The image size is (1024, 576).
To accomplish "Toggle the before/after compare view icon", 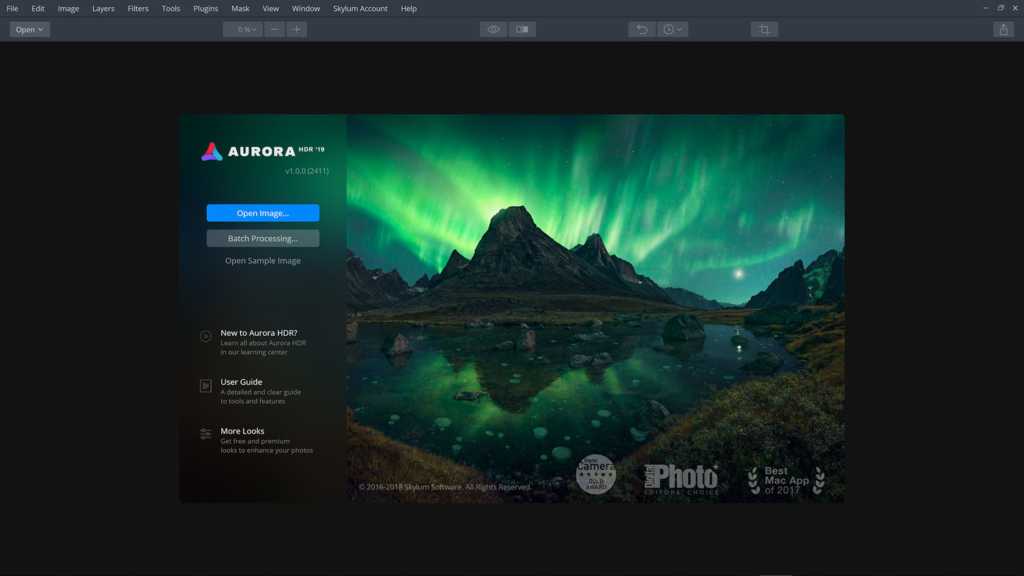I will 522,29.
